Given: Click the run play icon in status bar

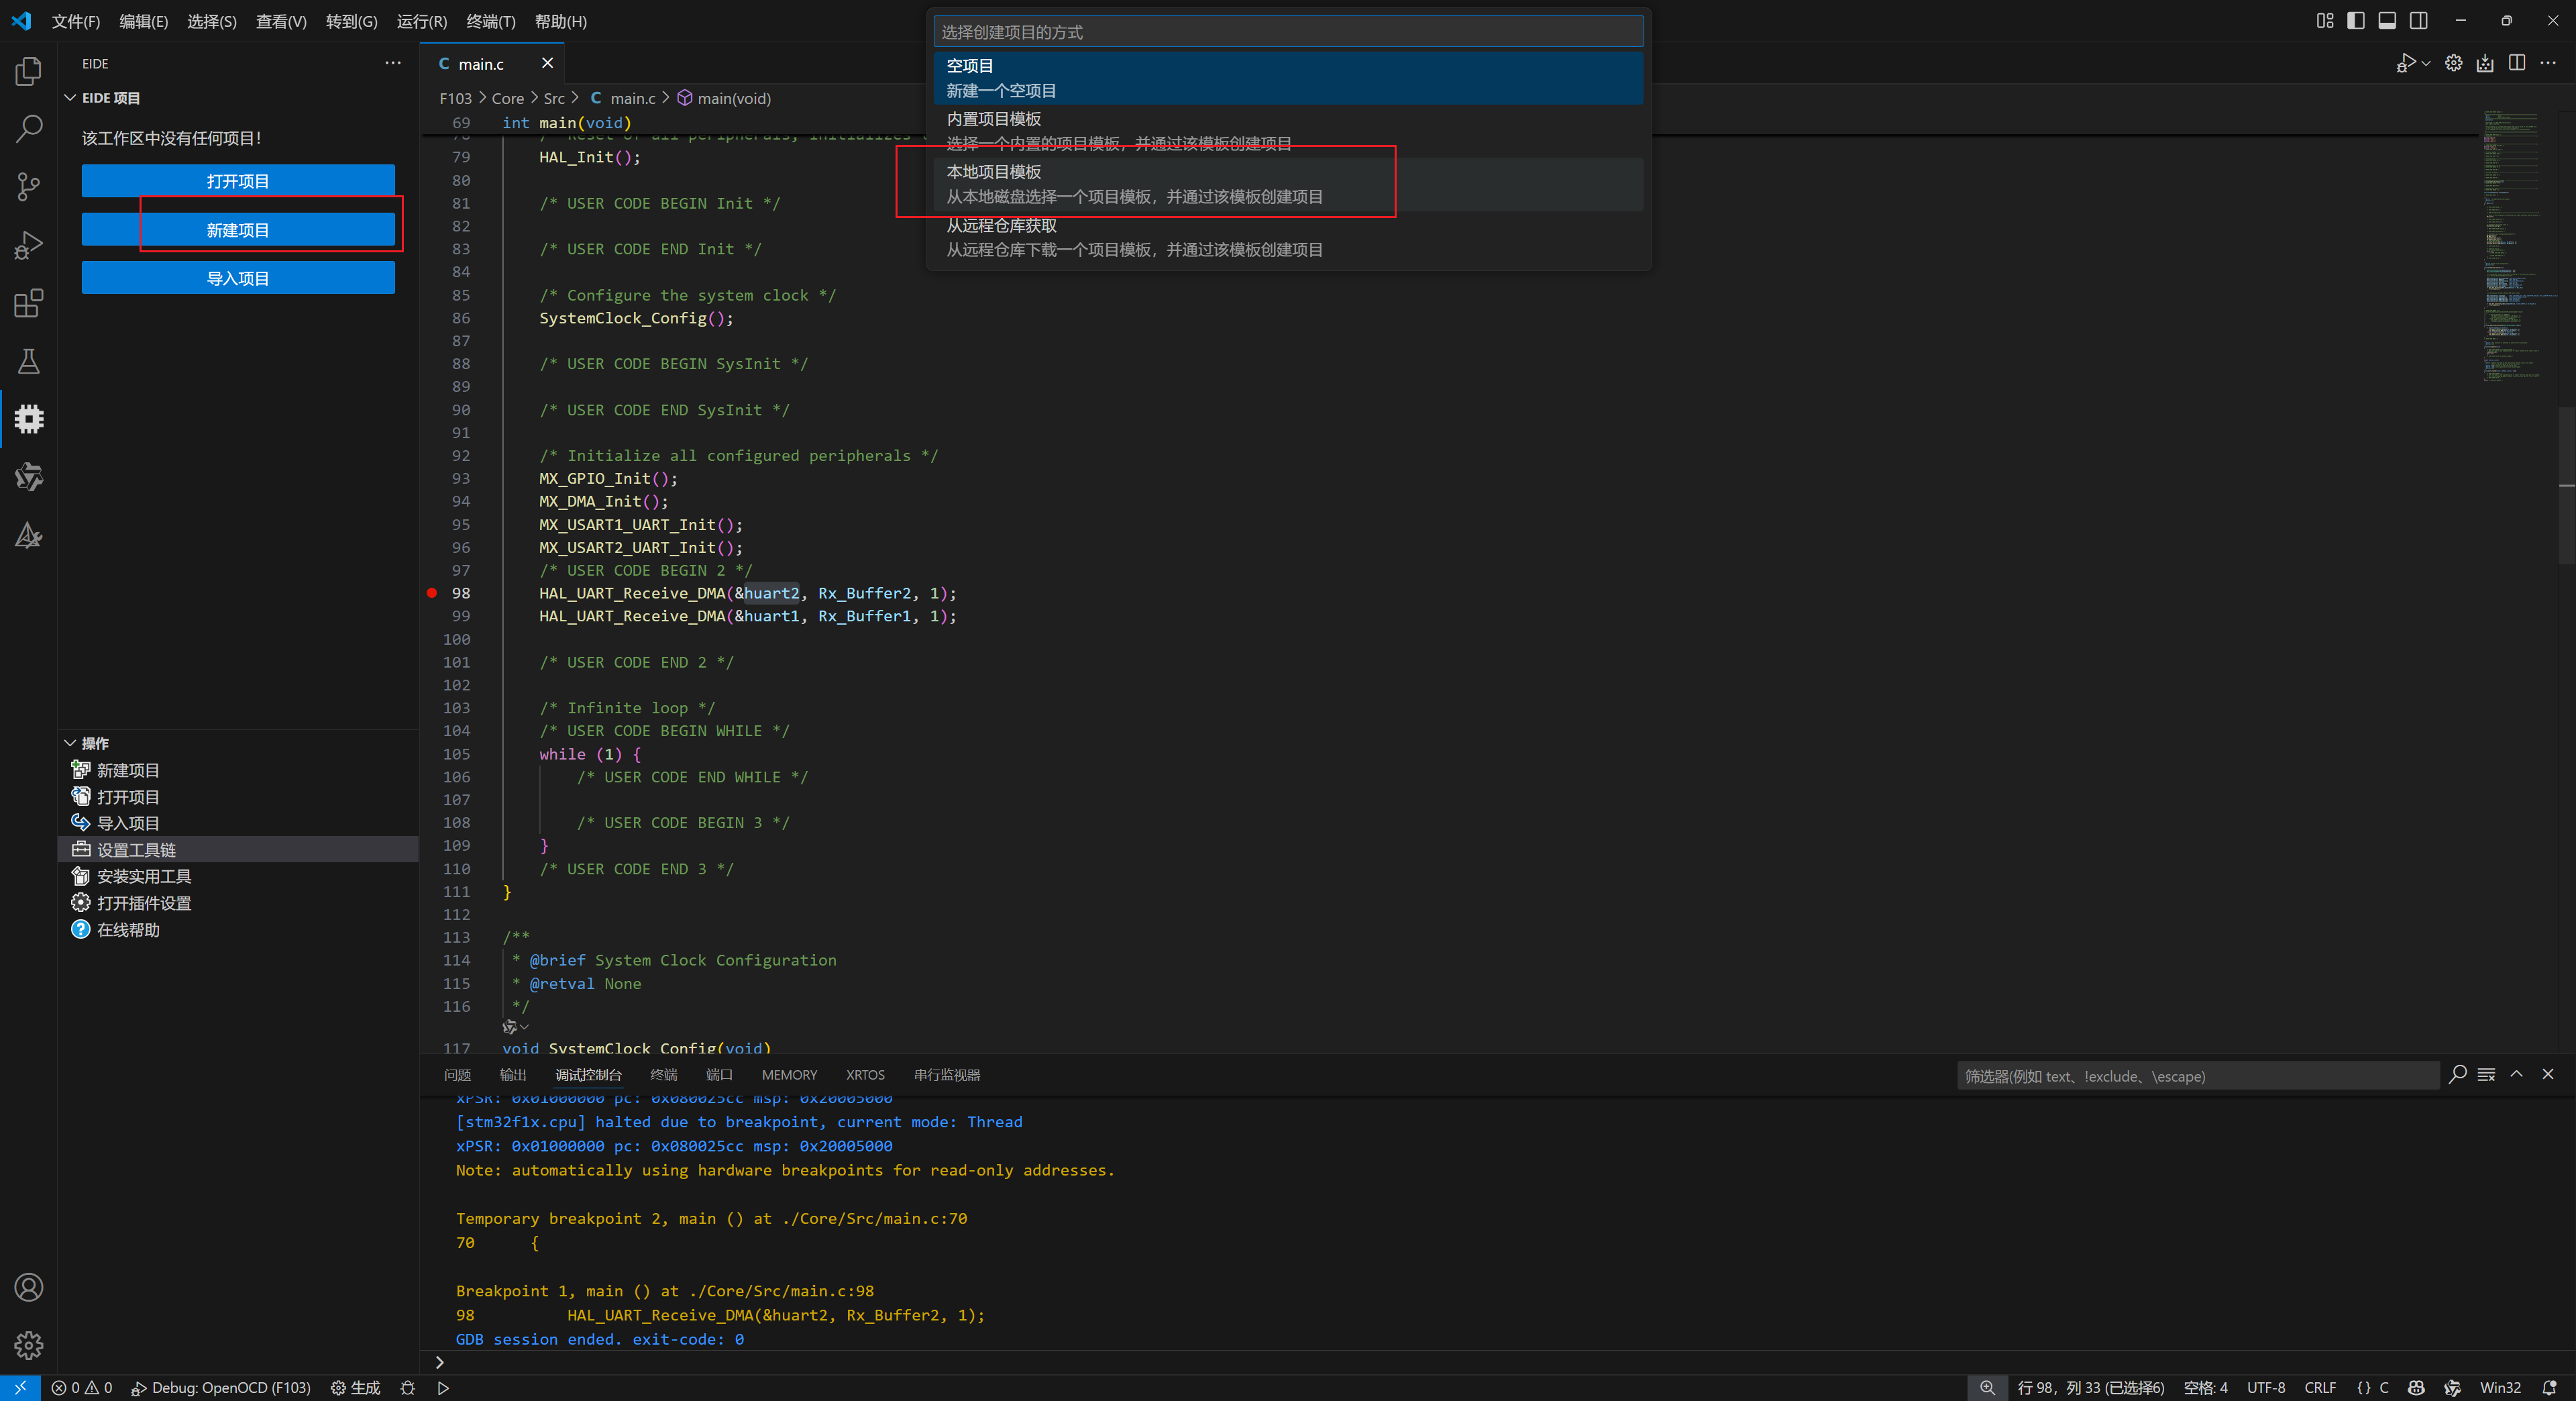Looking at the screenshot, I should (443, 1388).
